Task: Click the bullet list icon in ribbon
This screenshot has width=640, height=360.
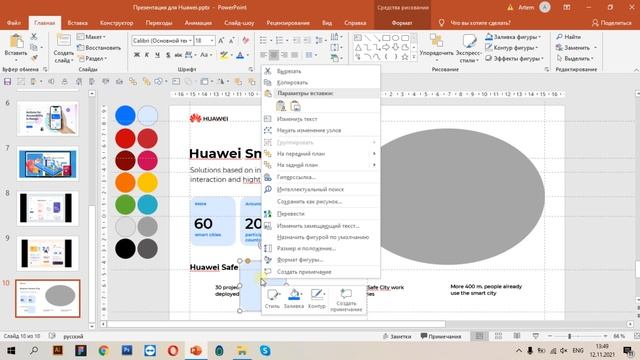Action: [x=263, y=40]
